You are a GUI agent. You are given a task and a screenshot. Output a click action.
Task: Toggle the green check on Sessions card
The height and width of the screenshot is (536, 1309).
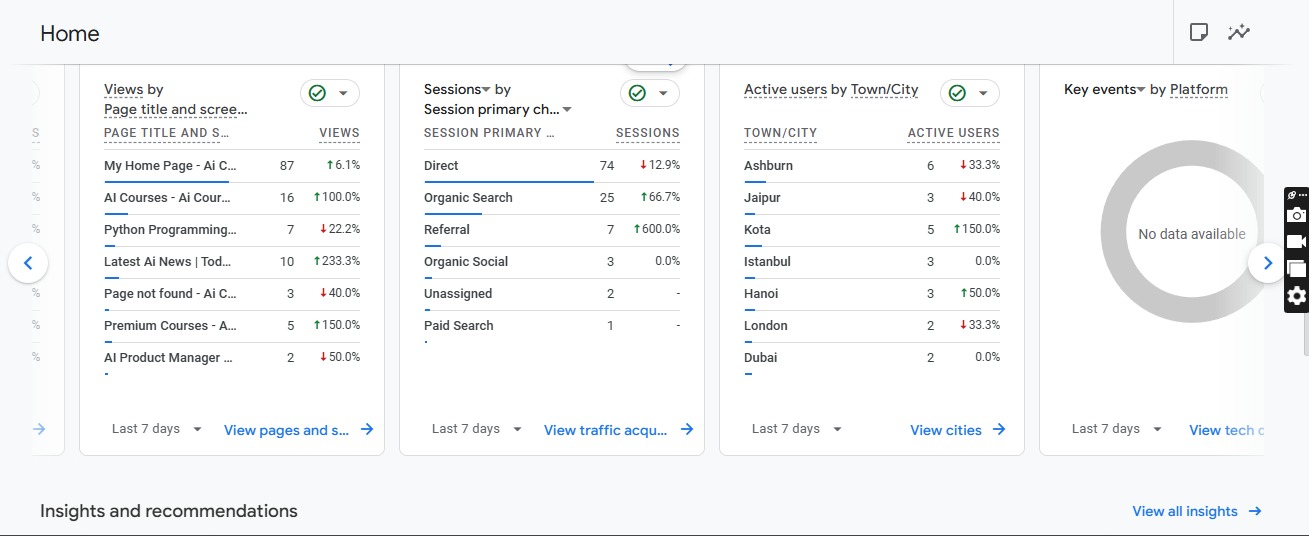point(638,93)
